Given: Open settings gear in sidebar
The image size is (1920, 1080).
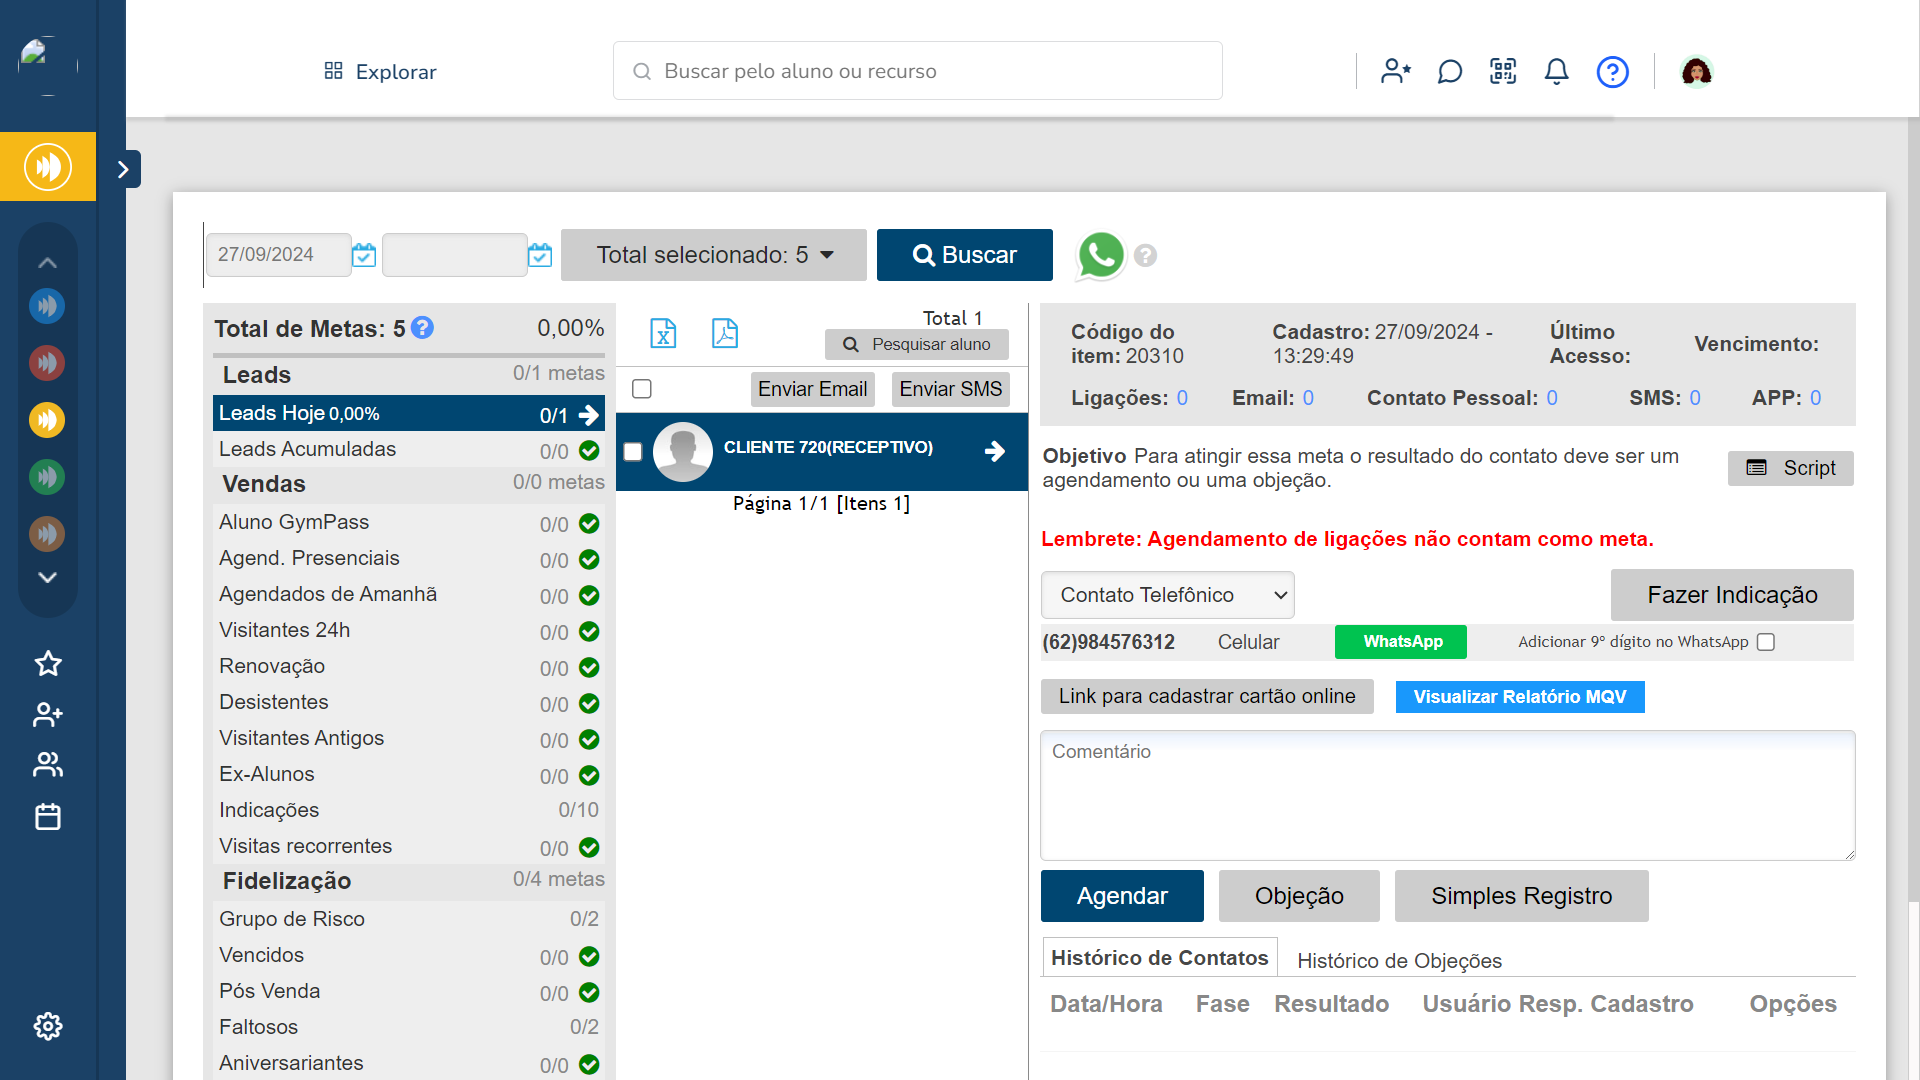Looking at the screenshot, I should [48, 1026].
